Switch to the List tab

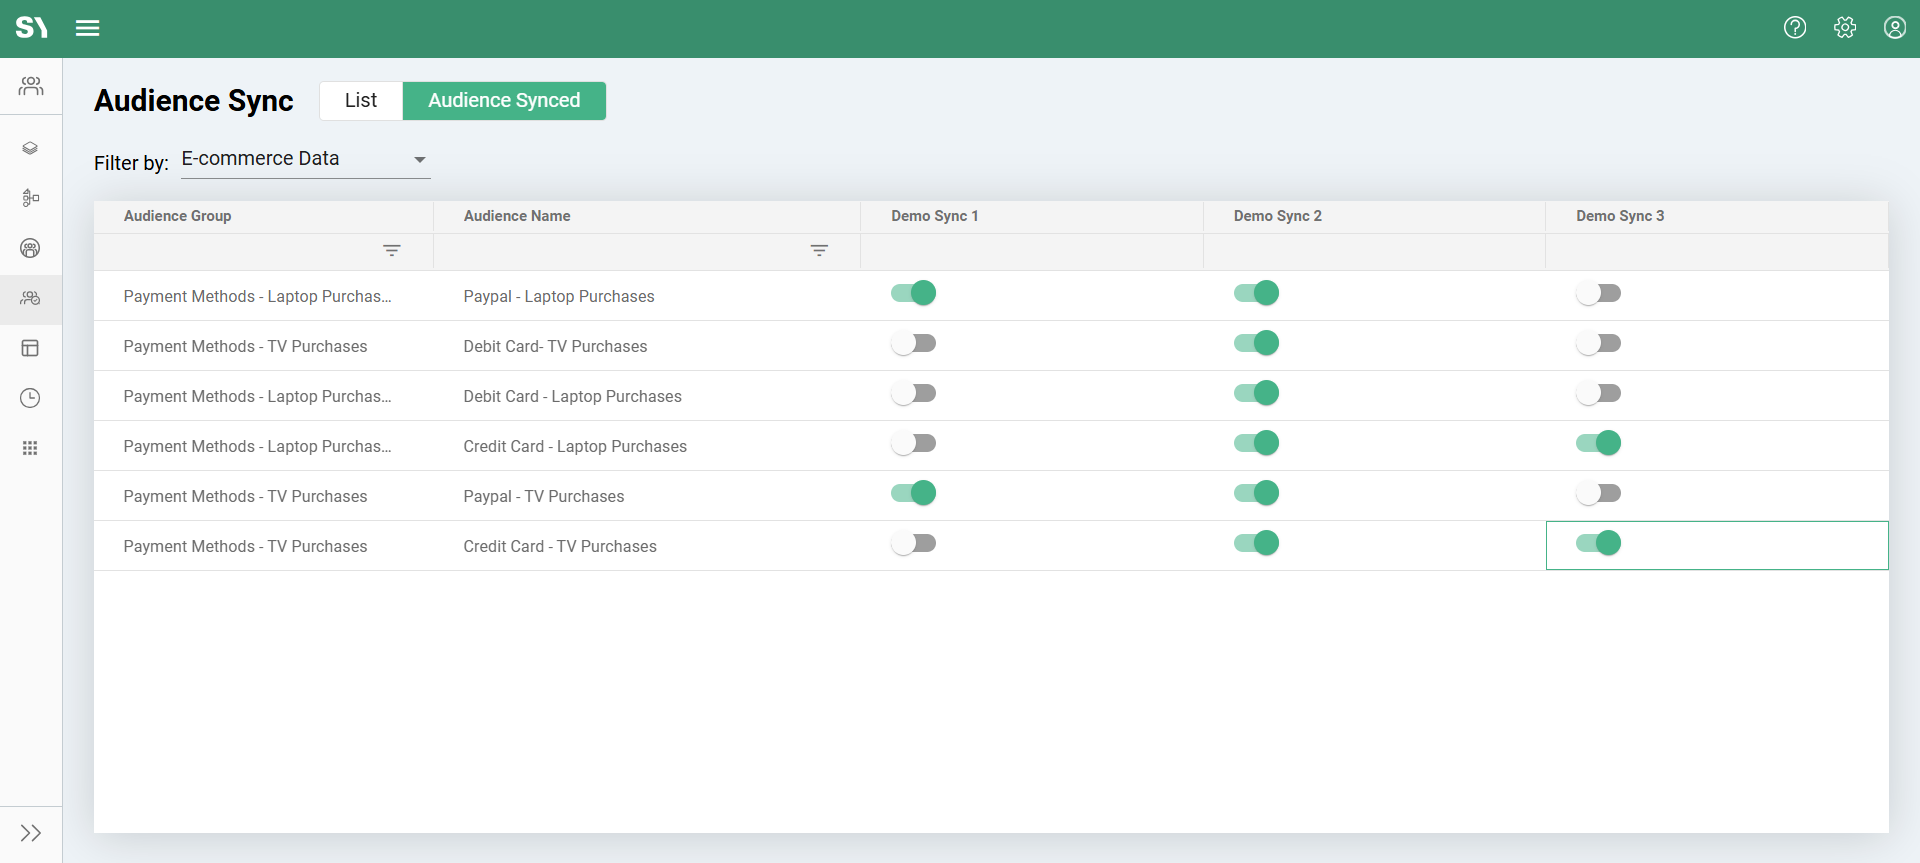click(360, 101)
